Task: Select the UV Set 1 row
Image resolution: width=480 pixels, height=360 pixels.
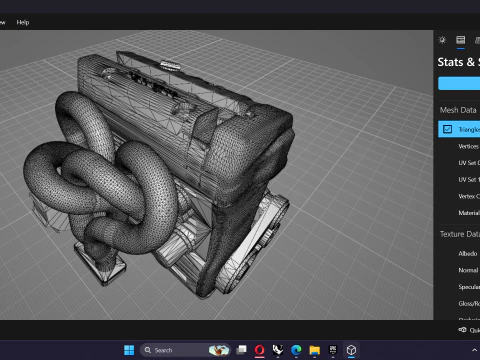Action: point(459,180)
